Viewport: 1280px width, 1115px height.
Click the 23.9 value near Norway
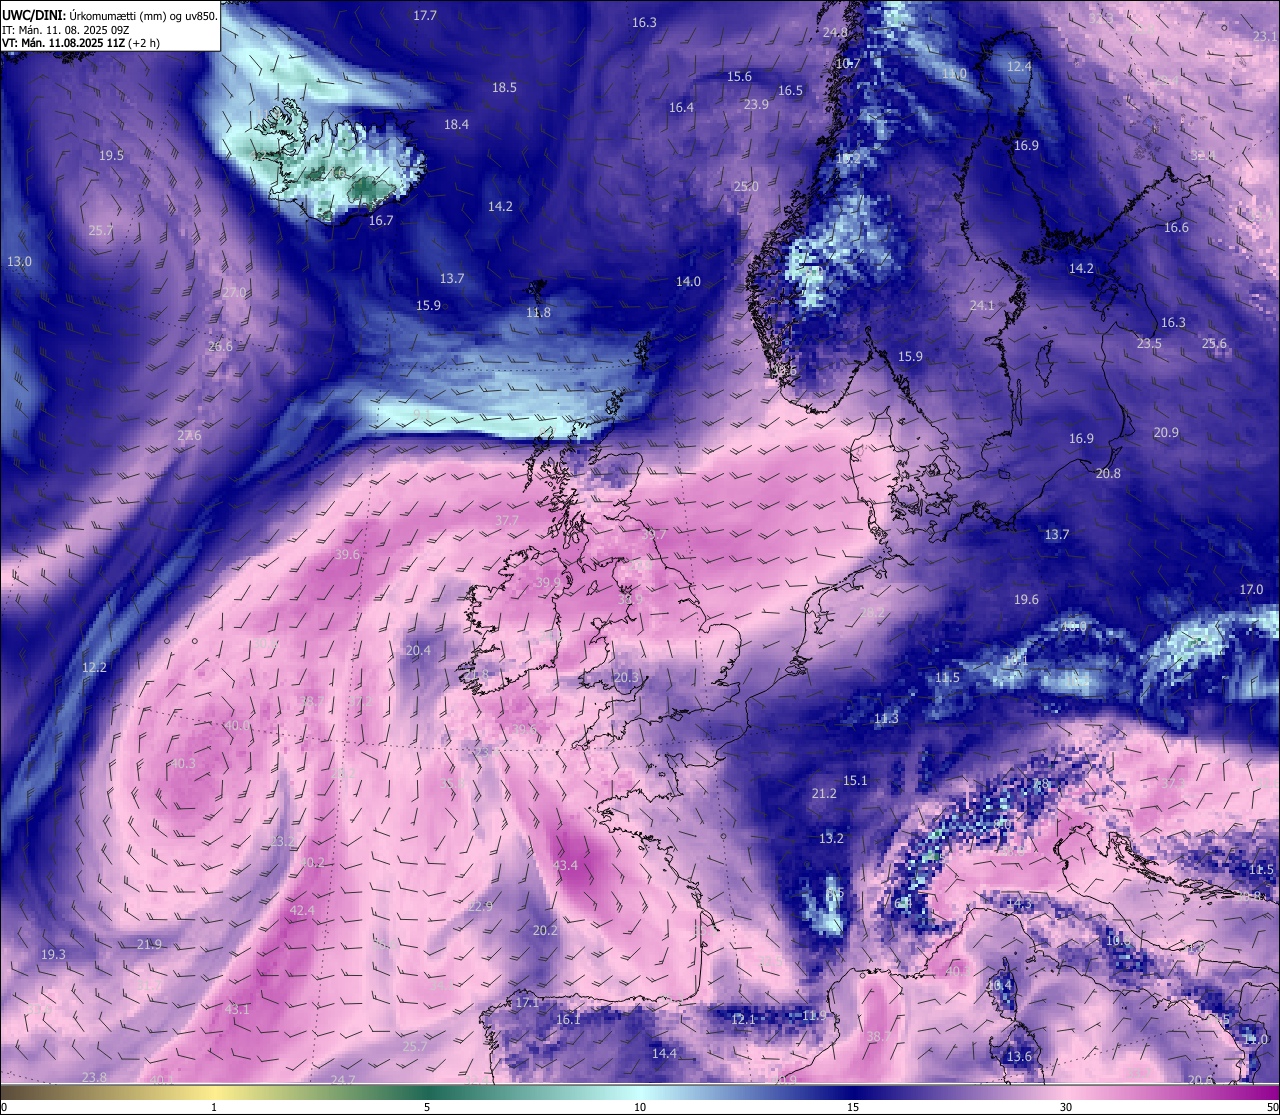tap(756, 104)
